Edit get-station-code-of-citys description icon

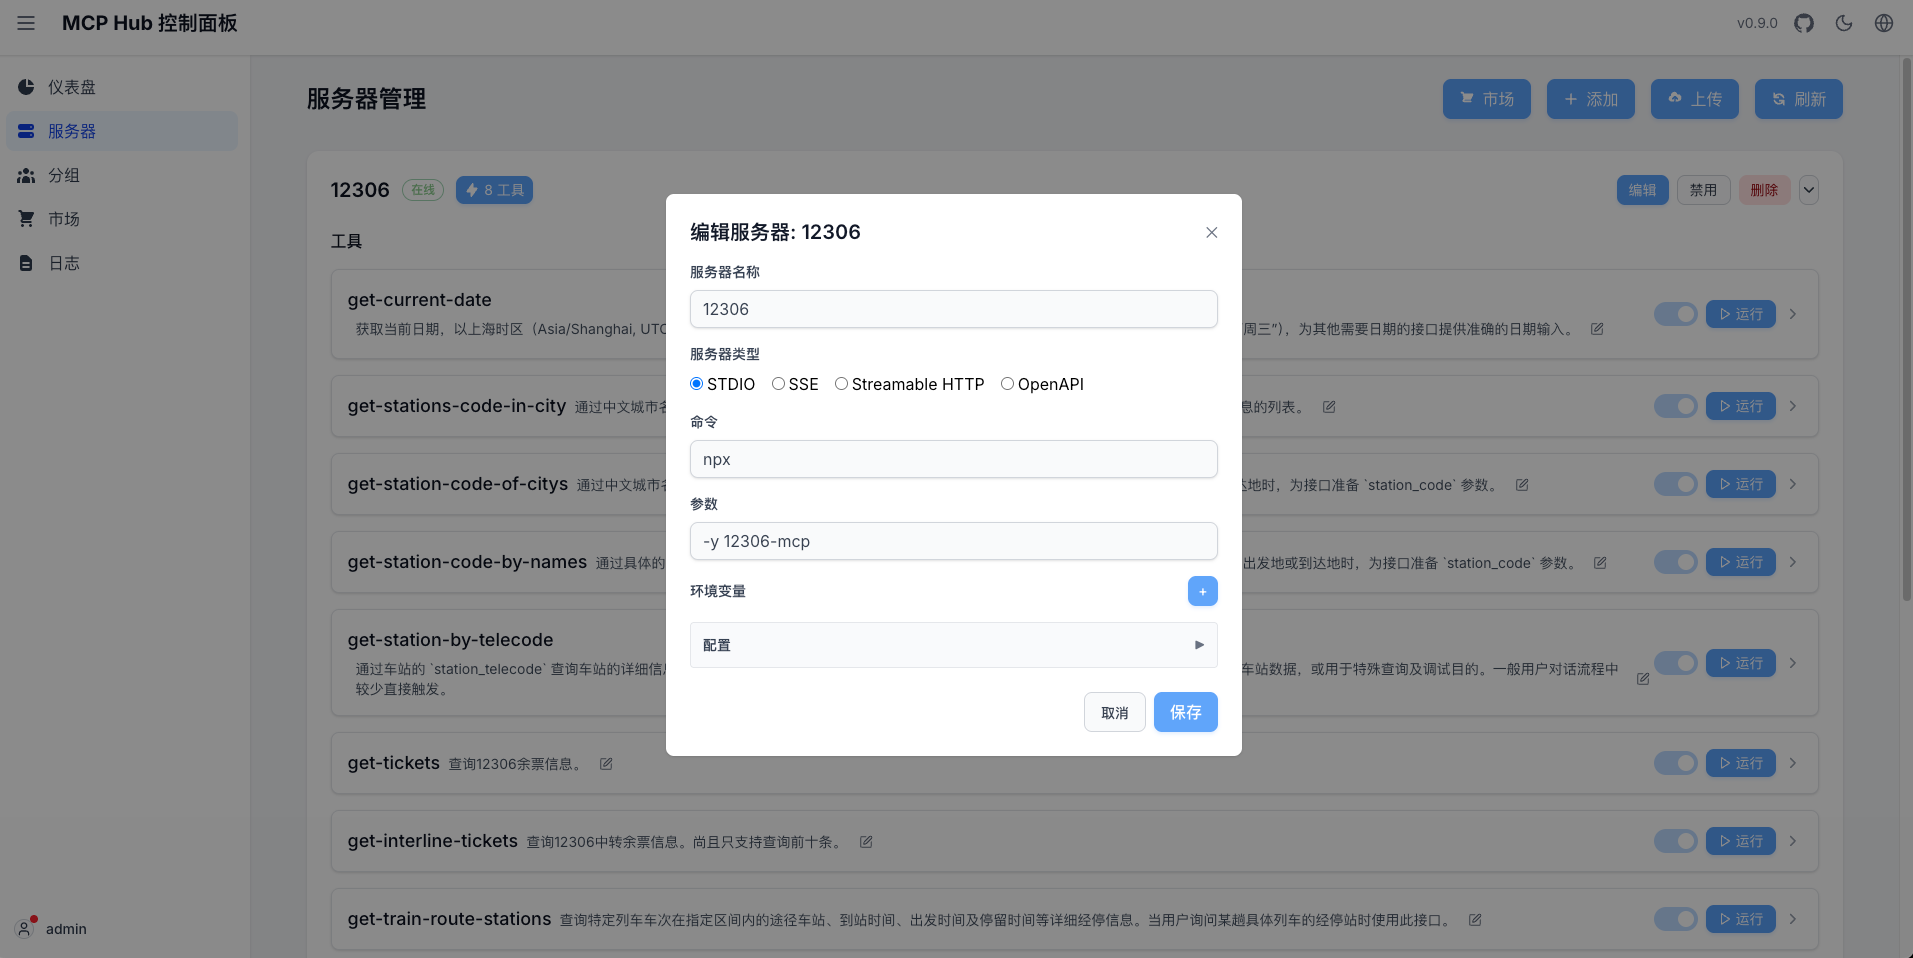1522,485
